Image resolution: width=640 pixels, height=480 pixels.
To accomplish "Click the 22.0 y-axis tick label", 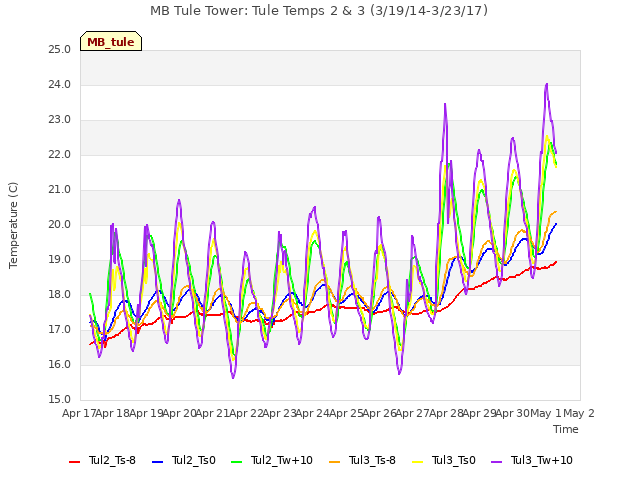I will [x=60, y=155].
